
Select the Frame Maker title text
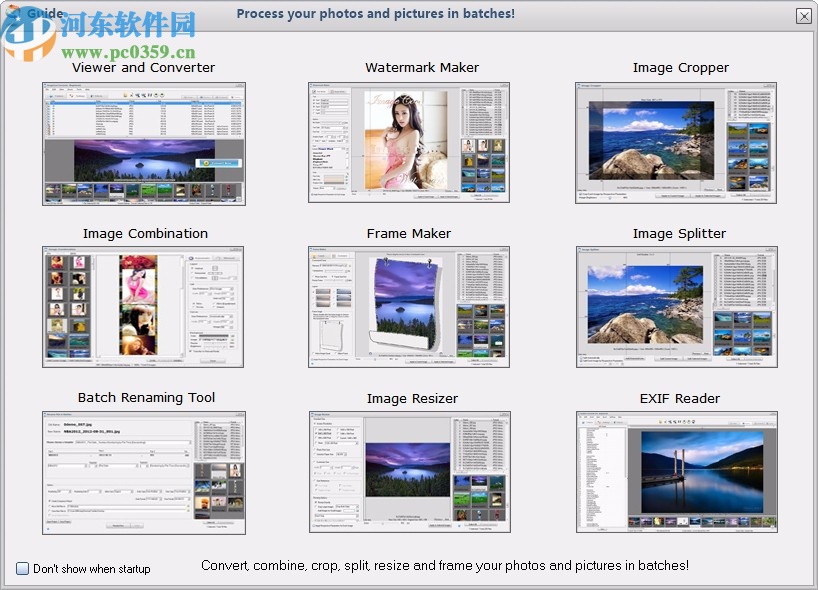tap(408, 233)
